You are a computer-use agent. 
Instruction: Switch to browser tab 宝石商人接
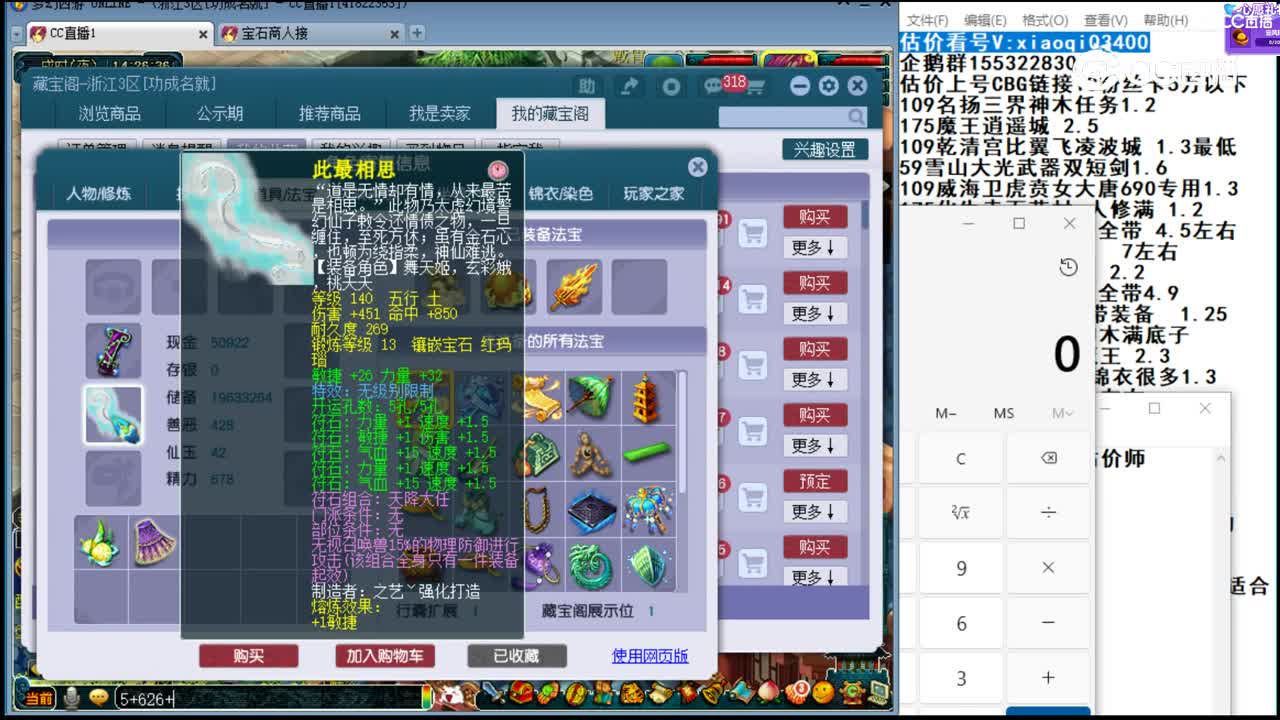pyautogui.click(x=310, y=34)
